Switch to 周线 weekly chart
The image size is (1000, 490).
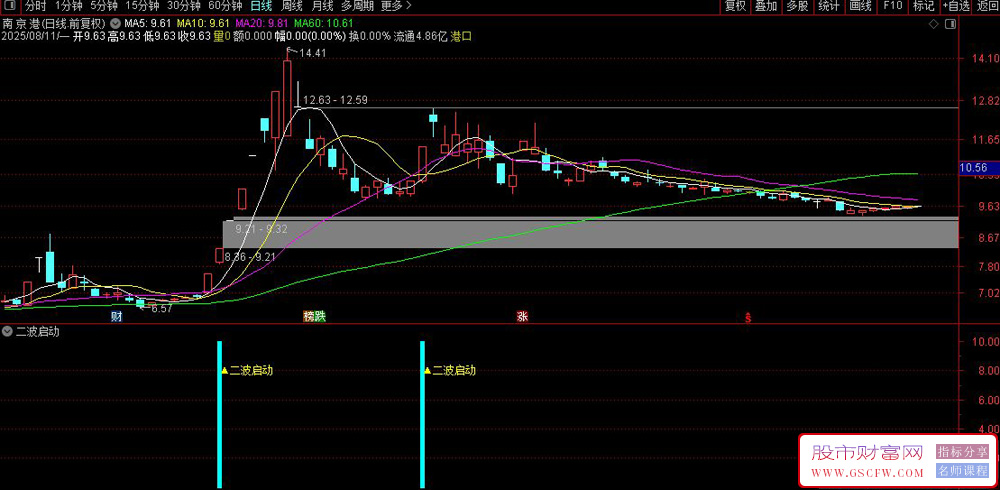coord(291,6)
